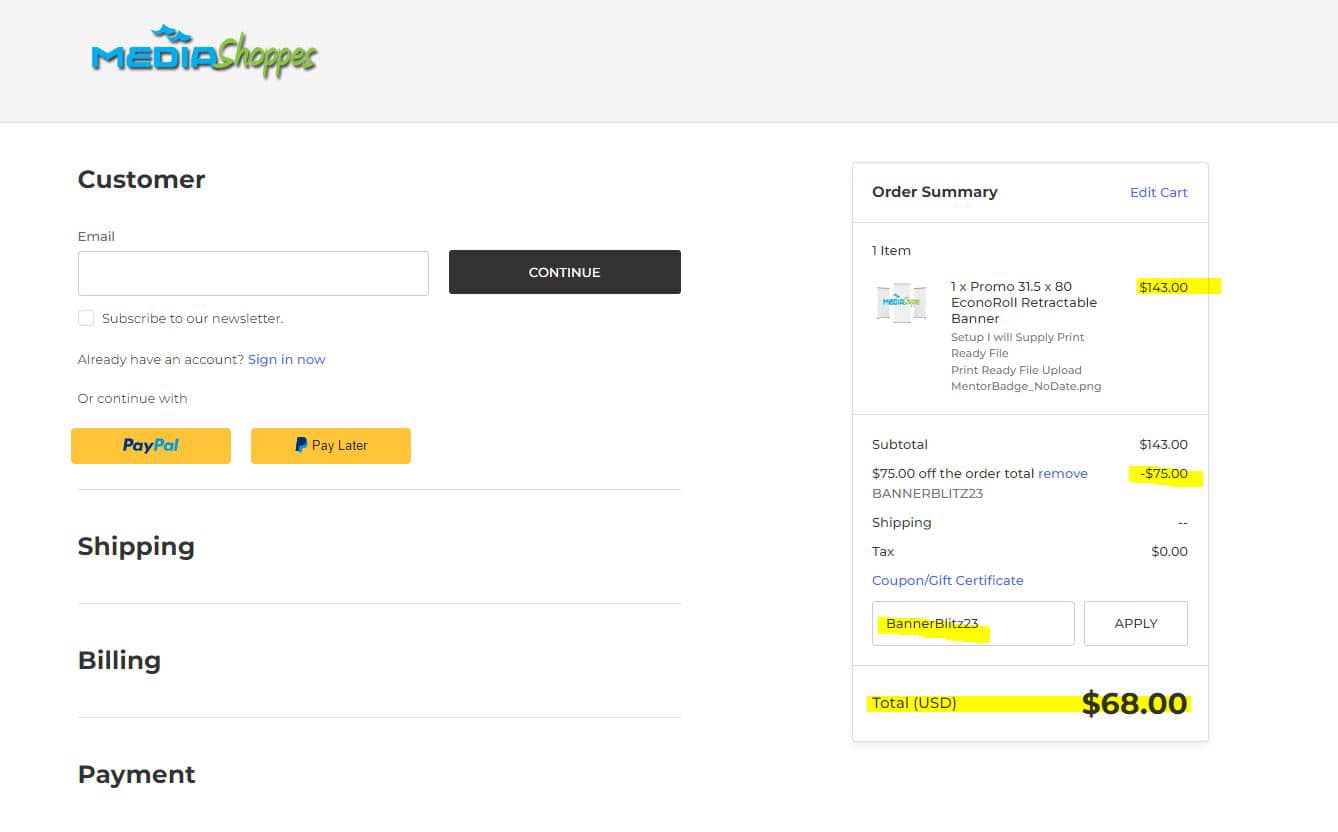1338x832 pixels.
Task: Hit the APPLY coupon button
Action: (x=1135, y=624)
